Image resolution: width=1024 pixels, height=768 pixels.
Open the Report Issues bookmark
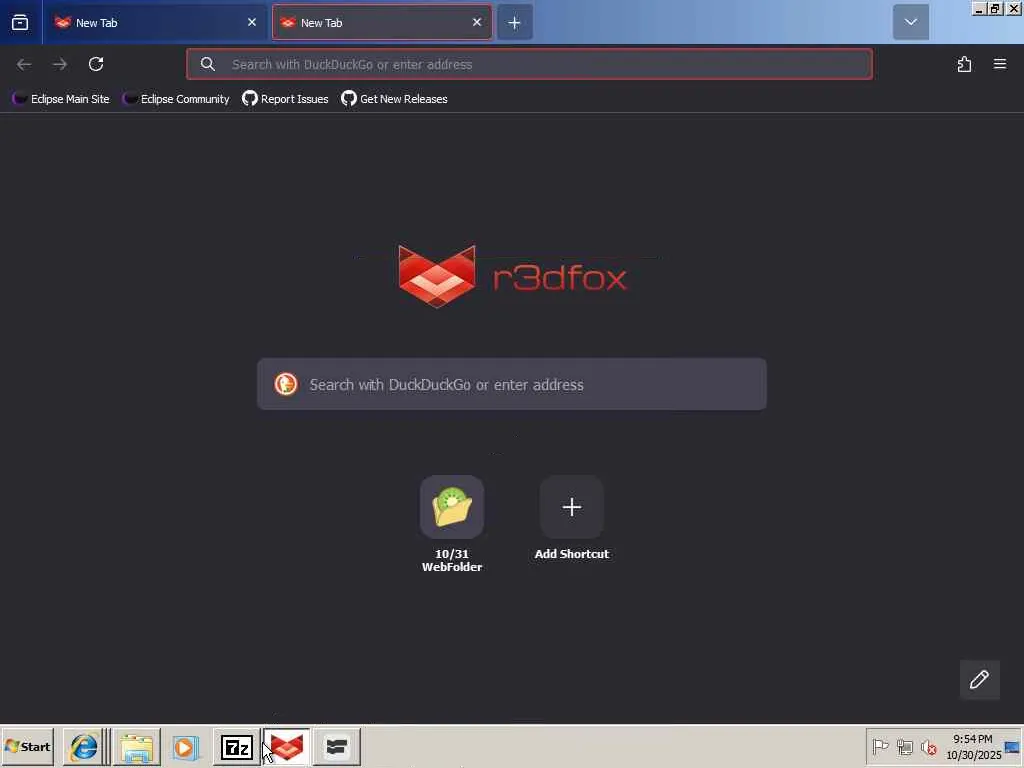pyautogui.click(x=285, y=99)
